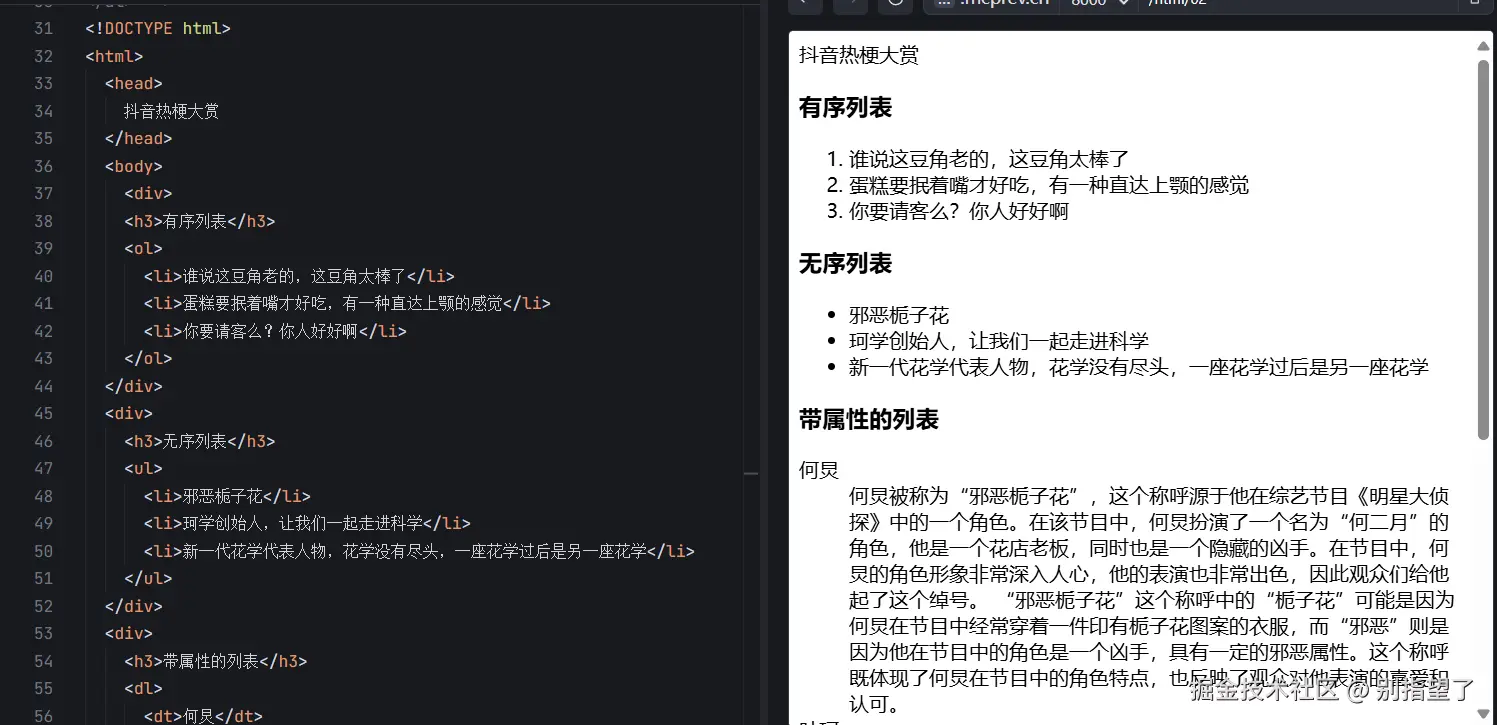Click the preview scrollbar up arrow

click(1484, 46)
